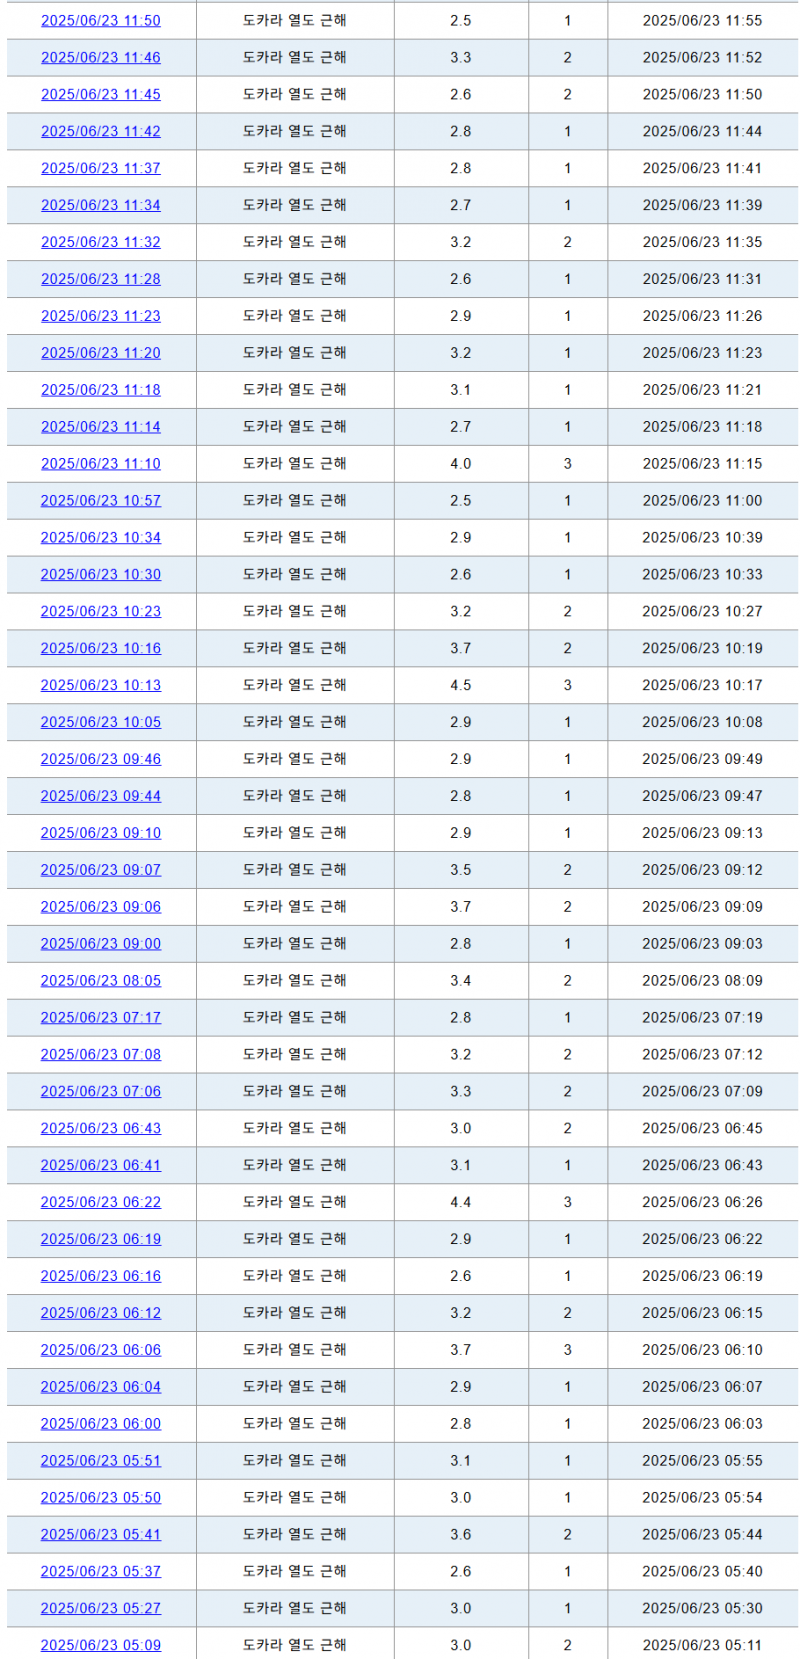The image size is (800, 1659).
Task: Open the 2025/06/23 09:07 earthquake link
Action: point(101,871)
